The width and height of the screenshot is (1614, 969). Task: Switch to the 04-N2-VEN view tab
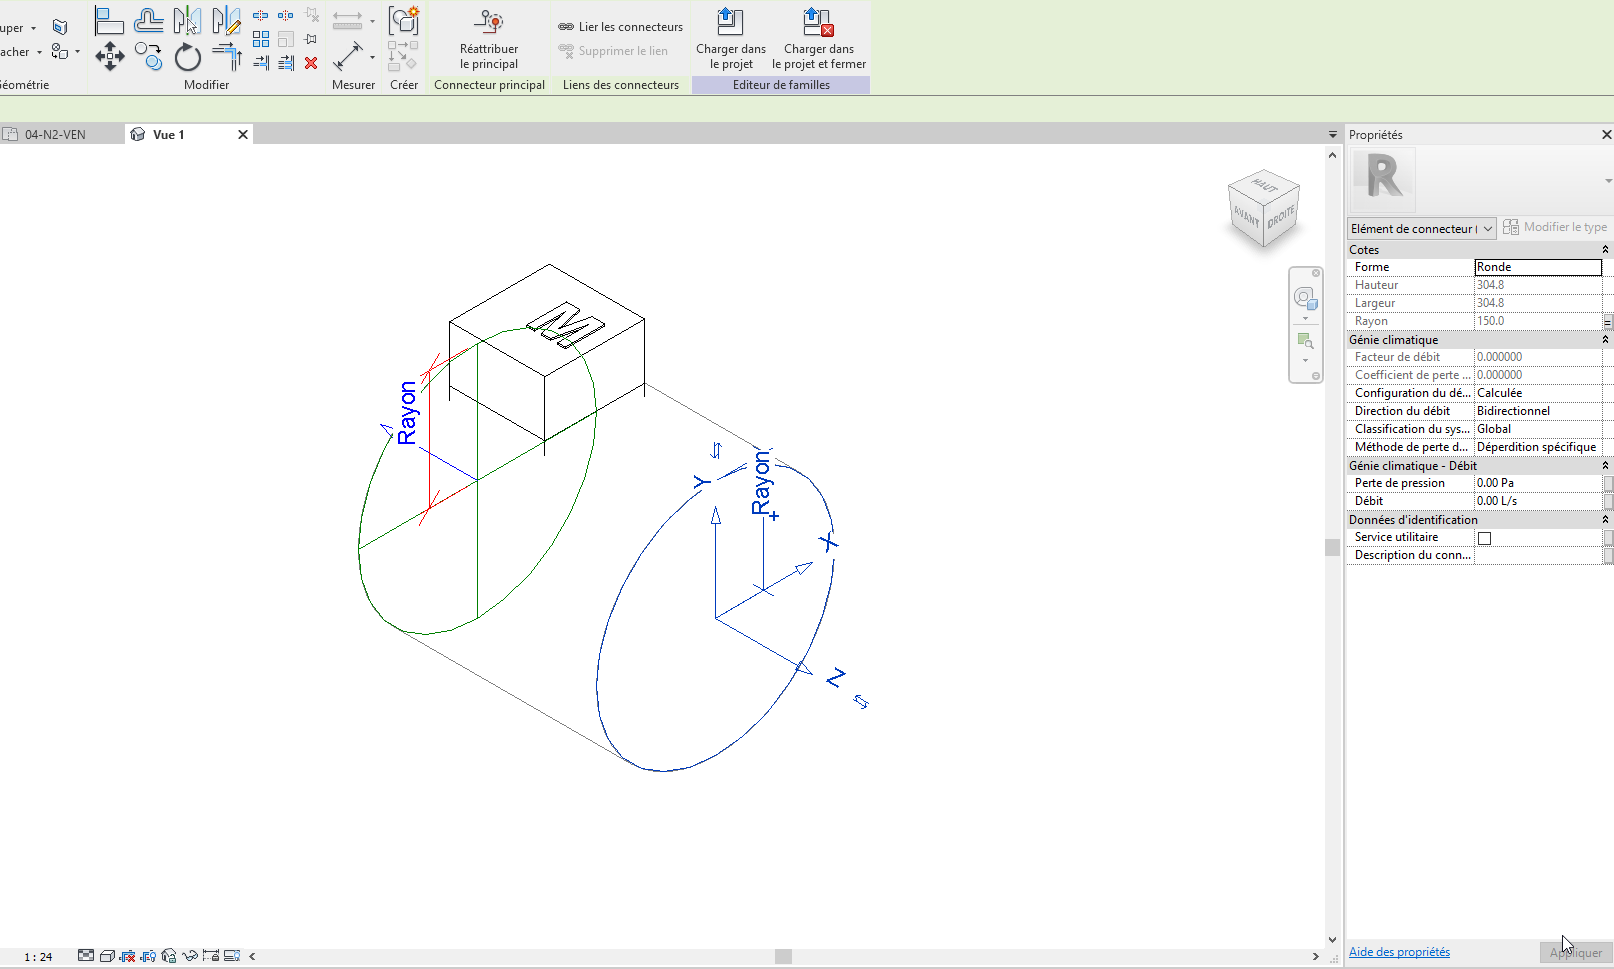[55, 135]
